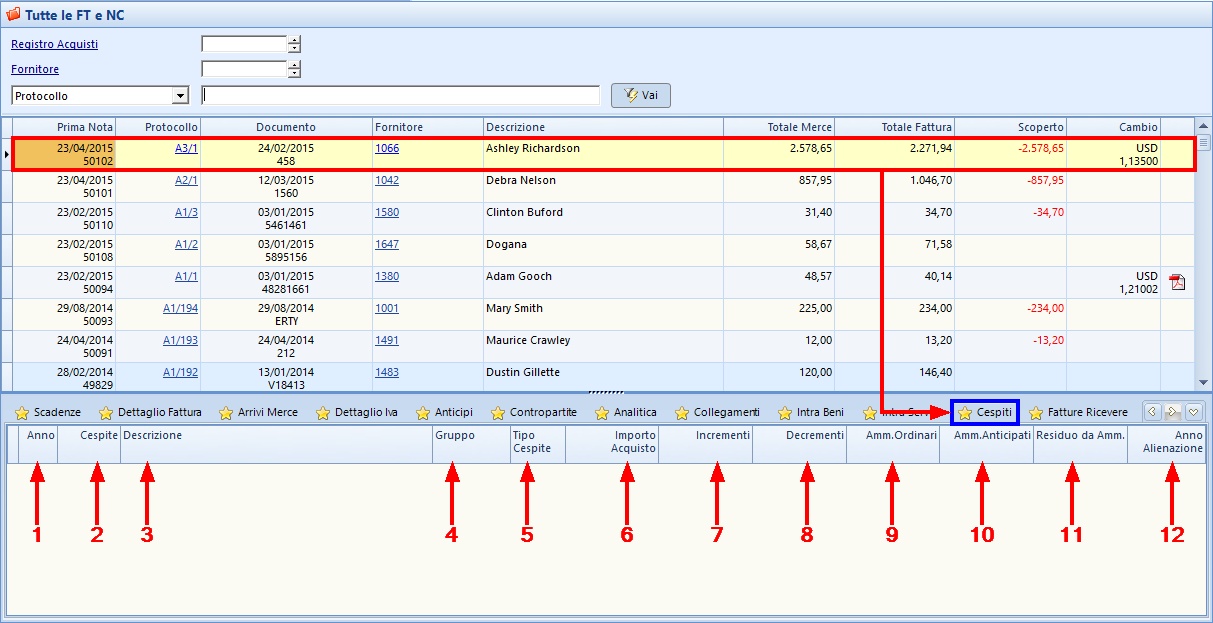Select the Contropartite tab
This screenshot has height=623, width=1213.
543,412
